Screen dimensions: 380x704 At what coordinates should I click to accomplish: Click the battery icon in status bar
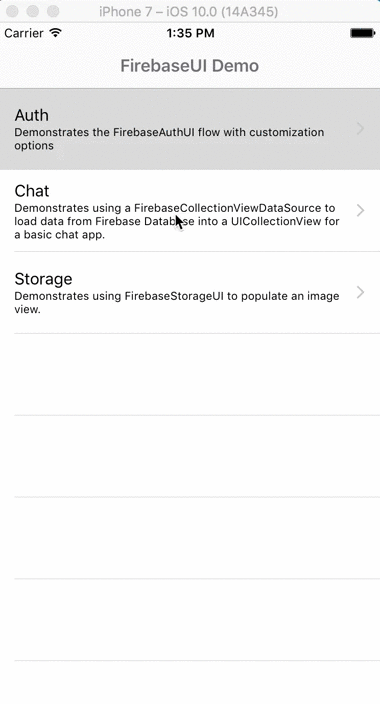(x=362, y=33)
